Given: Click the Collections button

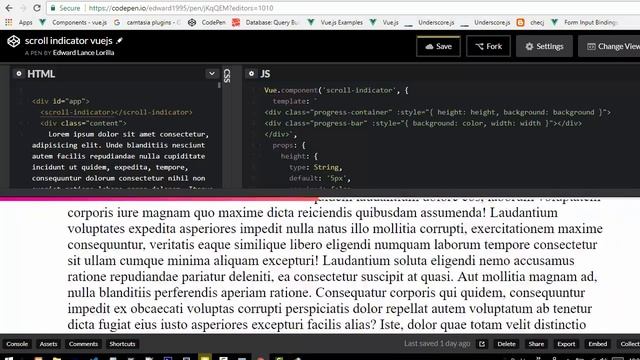Looking at the screenshot, I should [628, 344].
